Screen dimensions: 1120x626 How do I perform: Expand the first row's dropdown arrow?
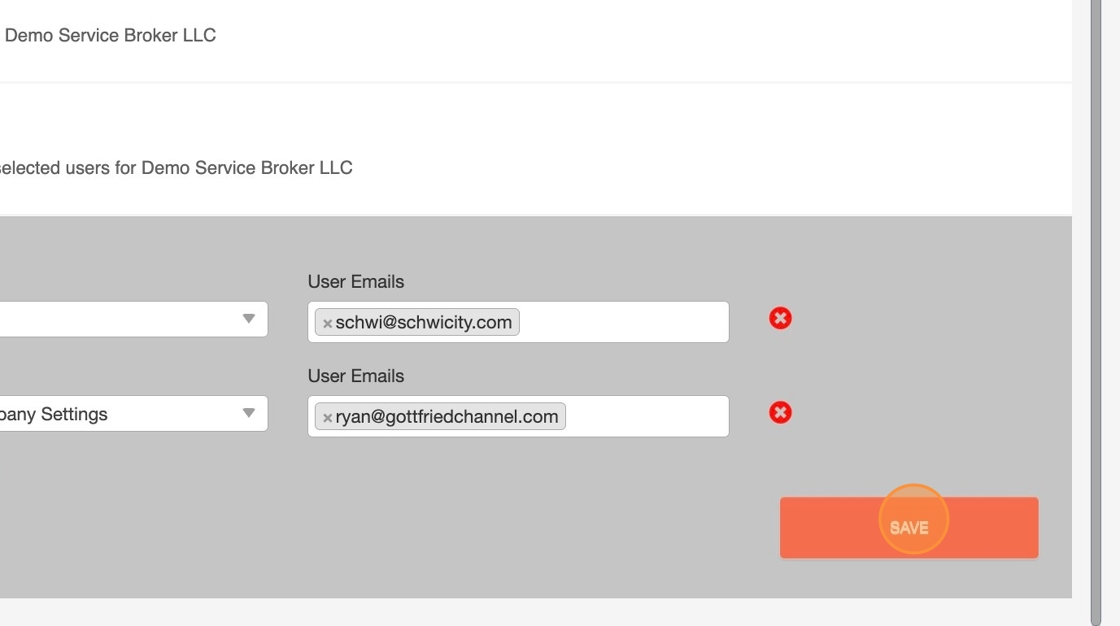click(249, 319)
